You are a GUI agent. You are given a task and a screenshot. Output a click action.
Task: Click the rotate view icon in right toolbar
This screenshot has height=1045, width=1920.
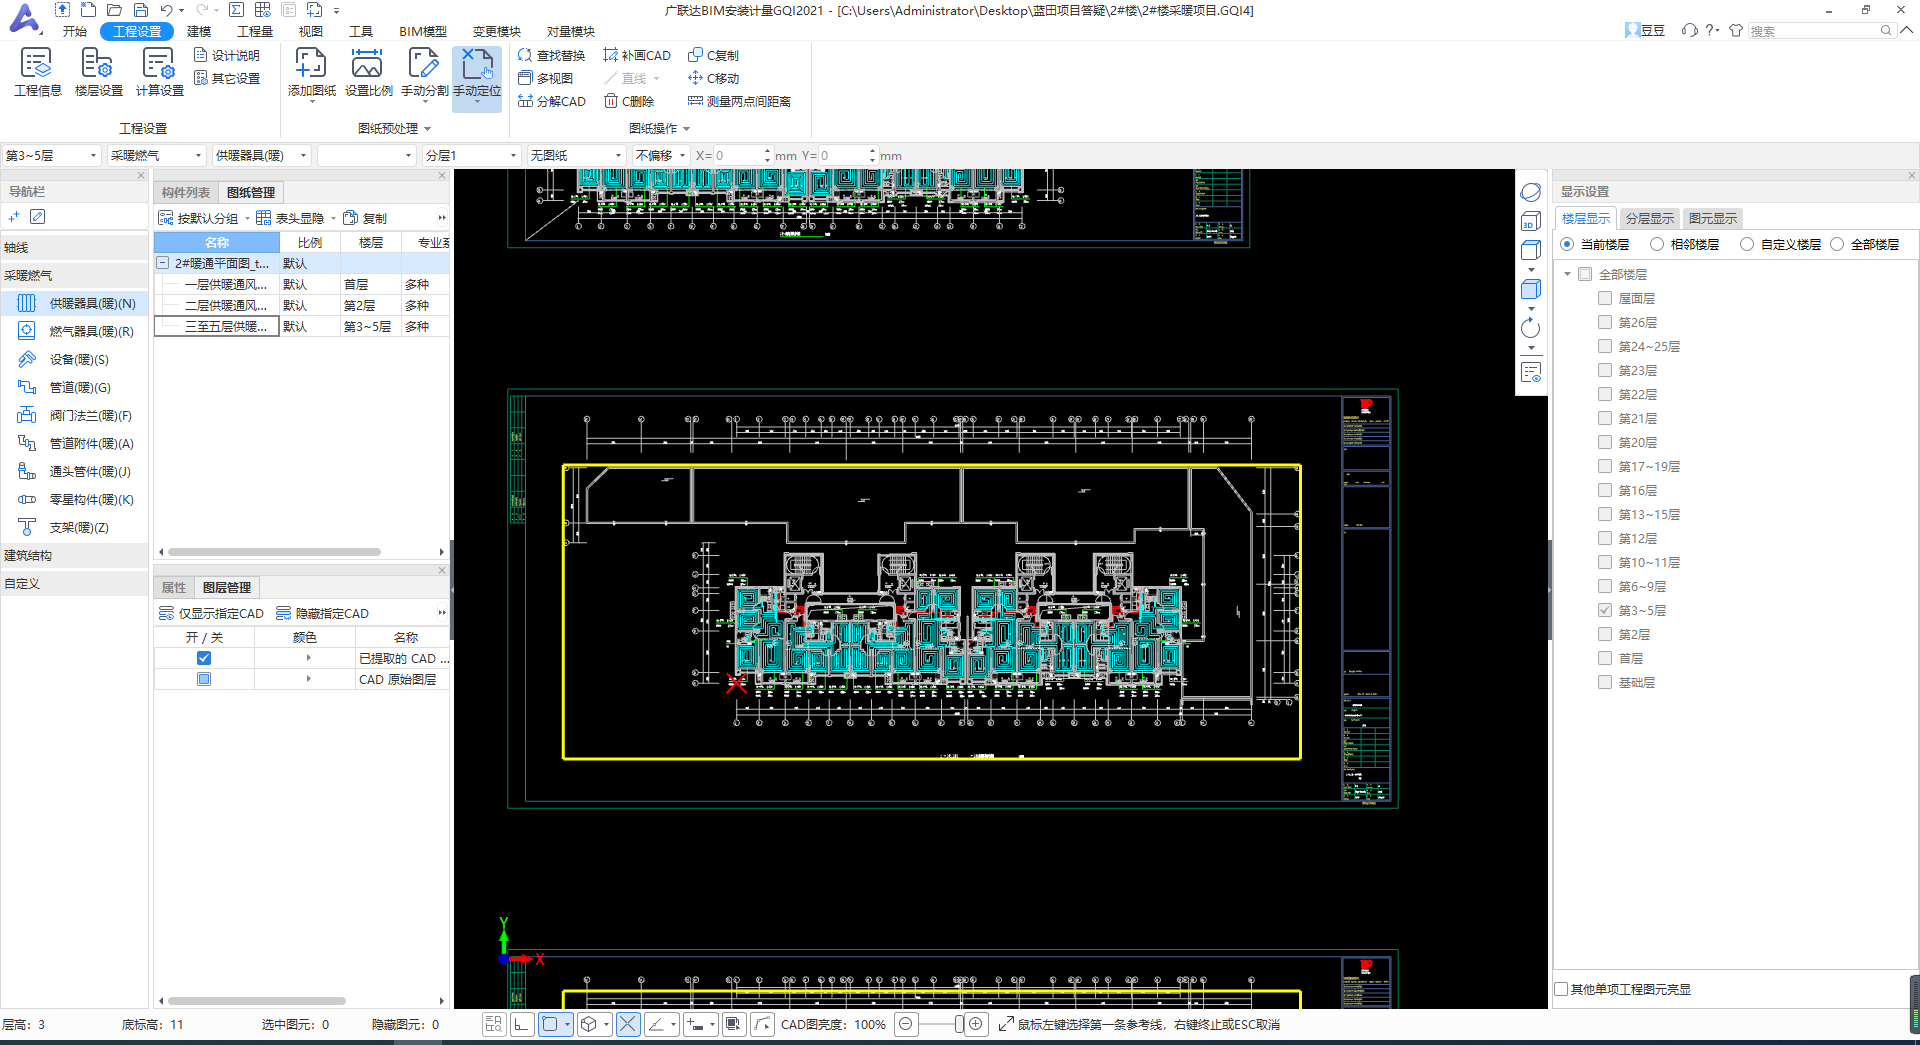1530,328
